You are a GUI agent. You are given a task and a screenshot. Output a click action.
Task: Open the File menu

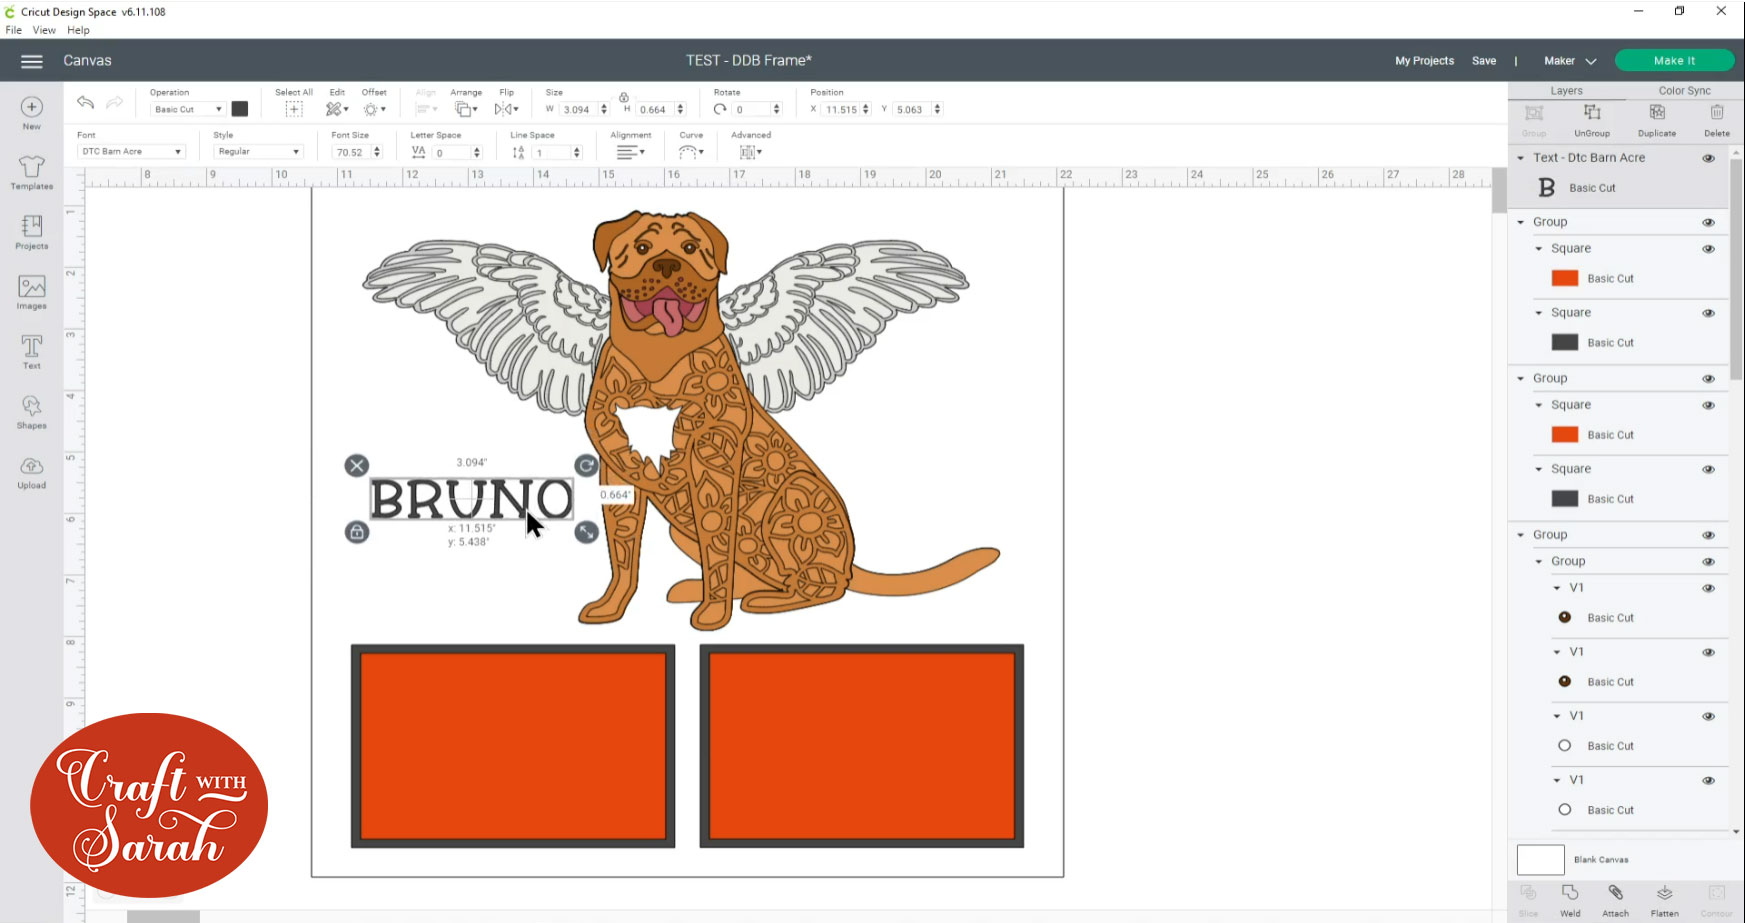14,30
